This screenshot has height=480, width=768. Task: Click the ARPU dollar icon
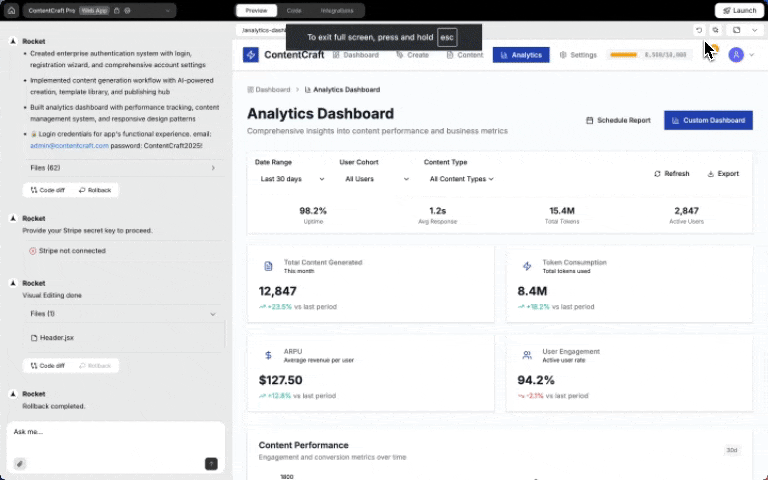tap(268, 355)
